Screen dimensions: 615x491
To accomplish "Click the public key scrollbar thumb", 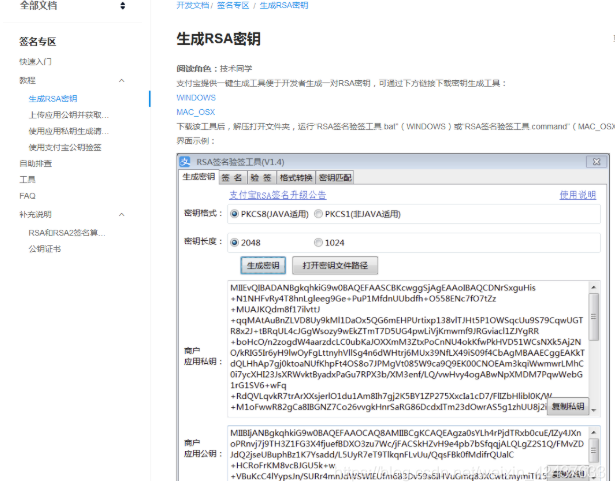I will (594, 451).
